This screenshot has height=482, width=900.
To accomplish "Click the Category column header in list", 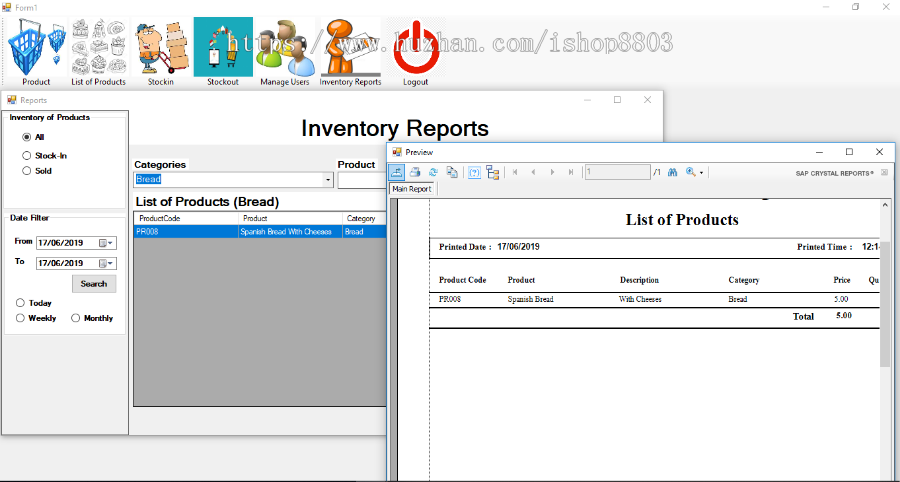I will coord(364,219).
